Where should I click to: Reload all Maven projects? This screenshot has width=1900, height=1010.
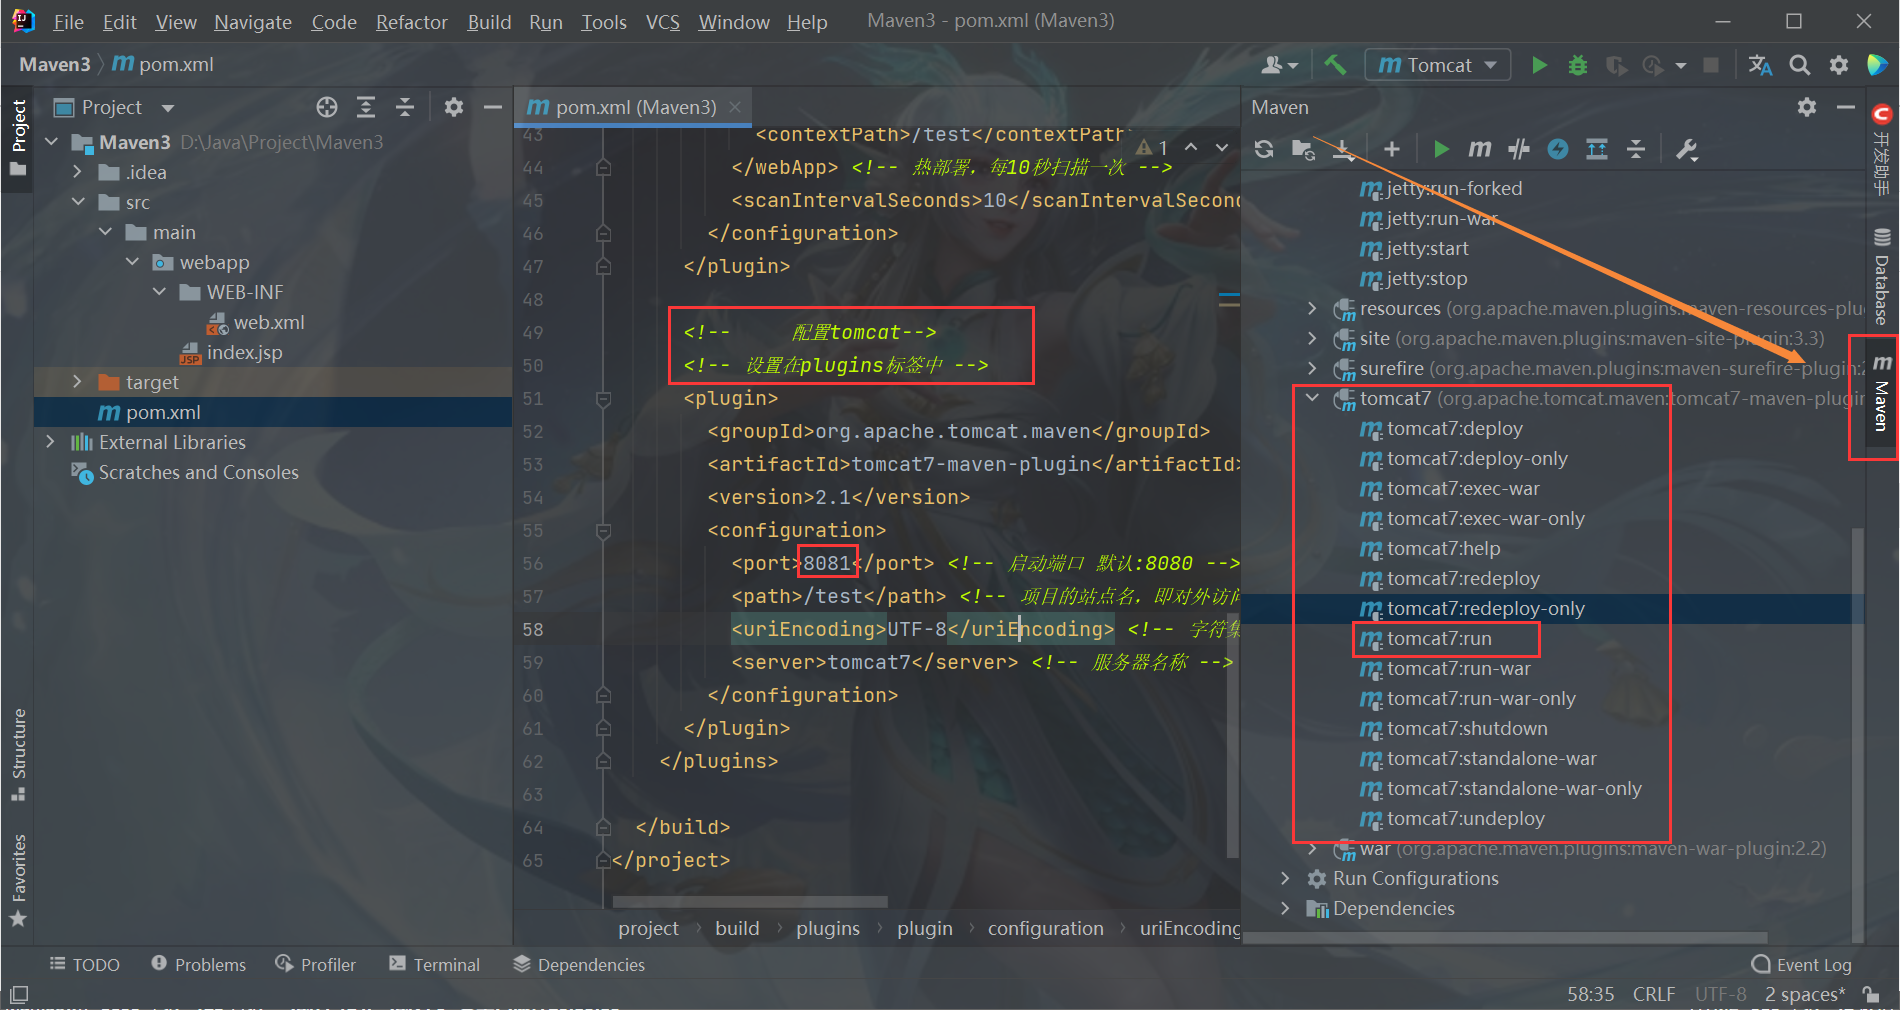(x=1264, y=149)
